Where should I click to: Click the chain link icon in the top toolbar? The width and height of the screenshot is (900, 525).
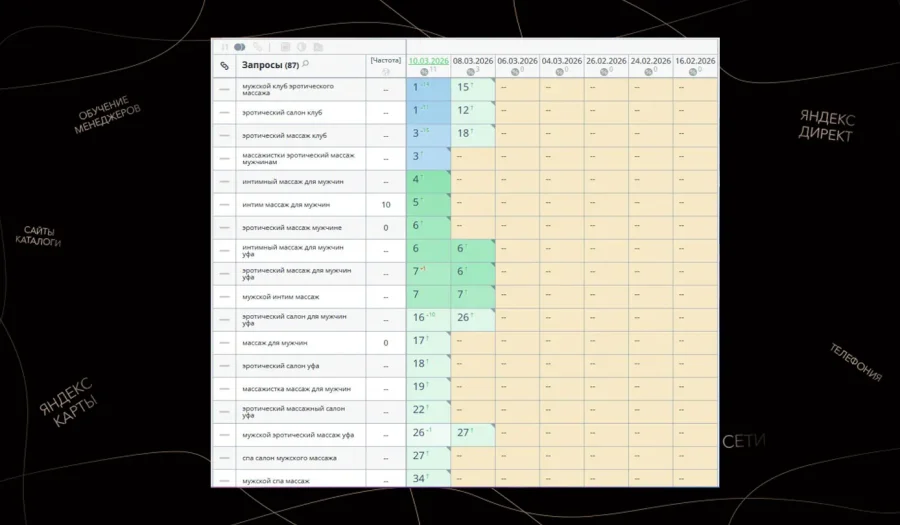258,47
